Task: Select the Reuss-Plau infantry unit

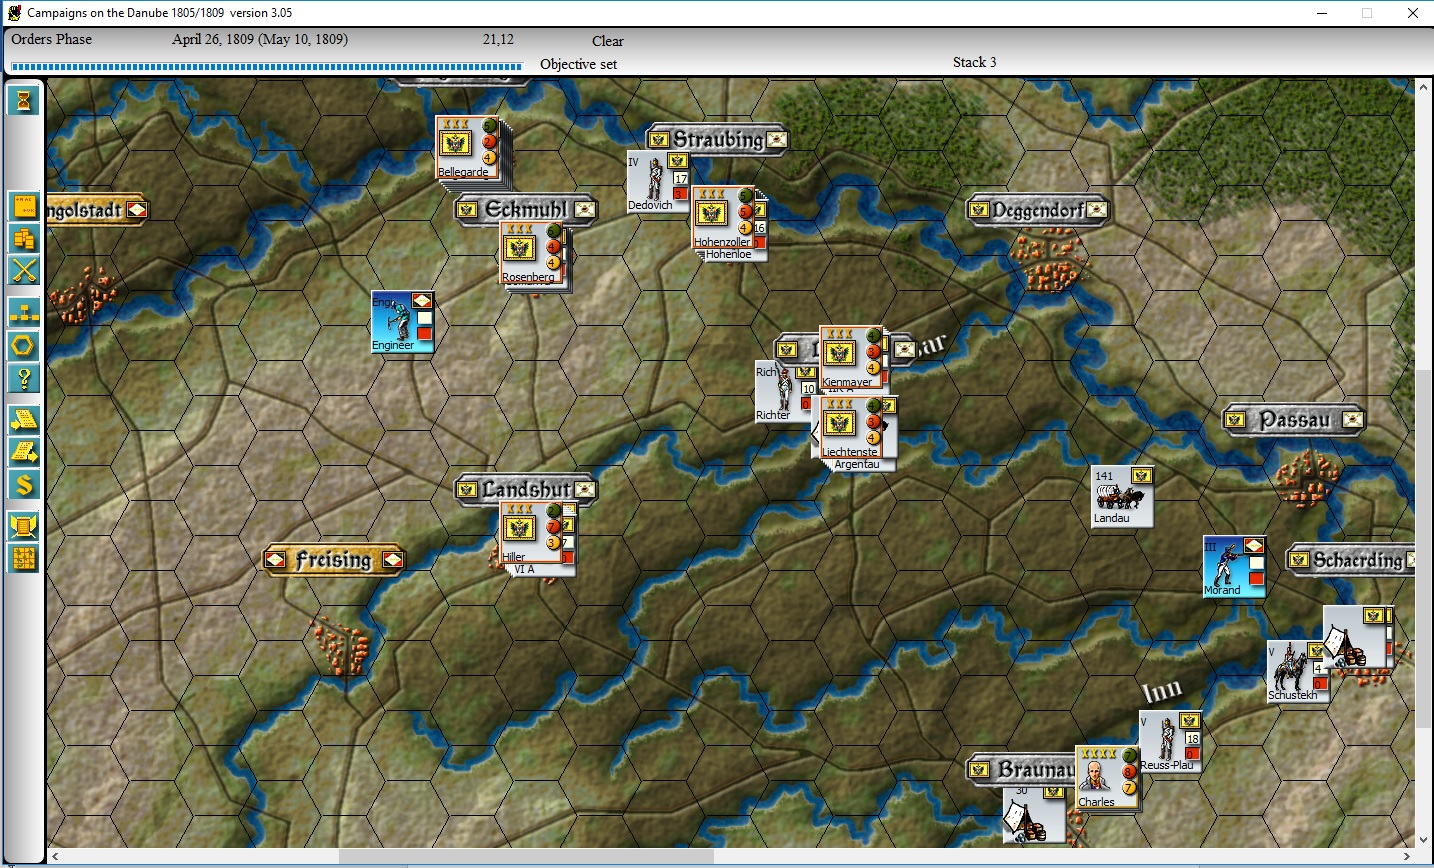Action: tap(1170, 742)
